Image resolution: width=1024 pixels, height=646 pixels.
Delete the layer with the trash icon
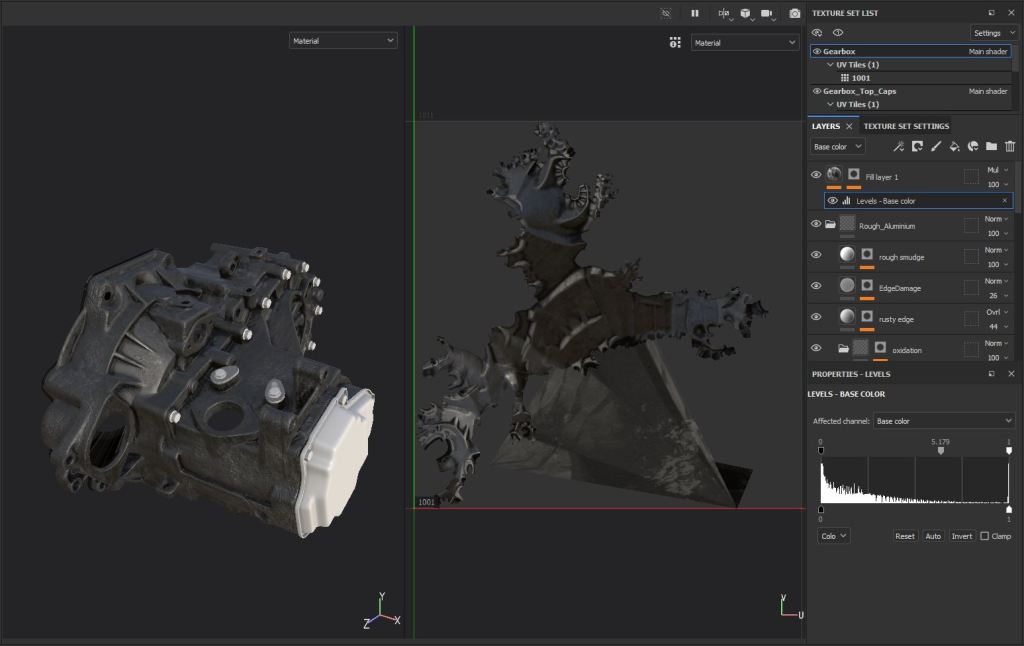coord(1010,147)
